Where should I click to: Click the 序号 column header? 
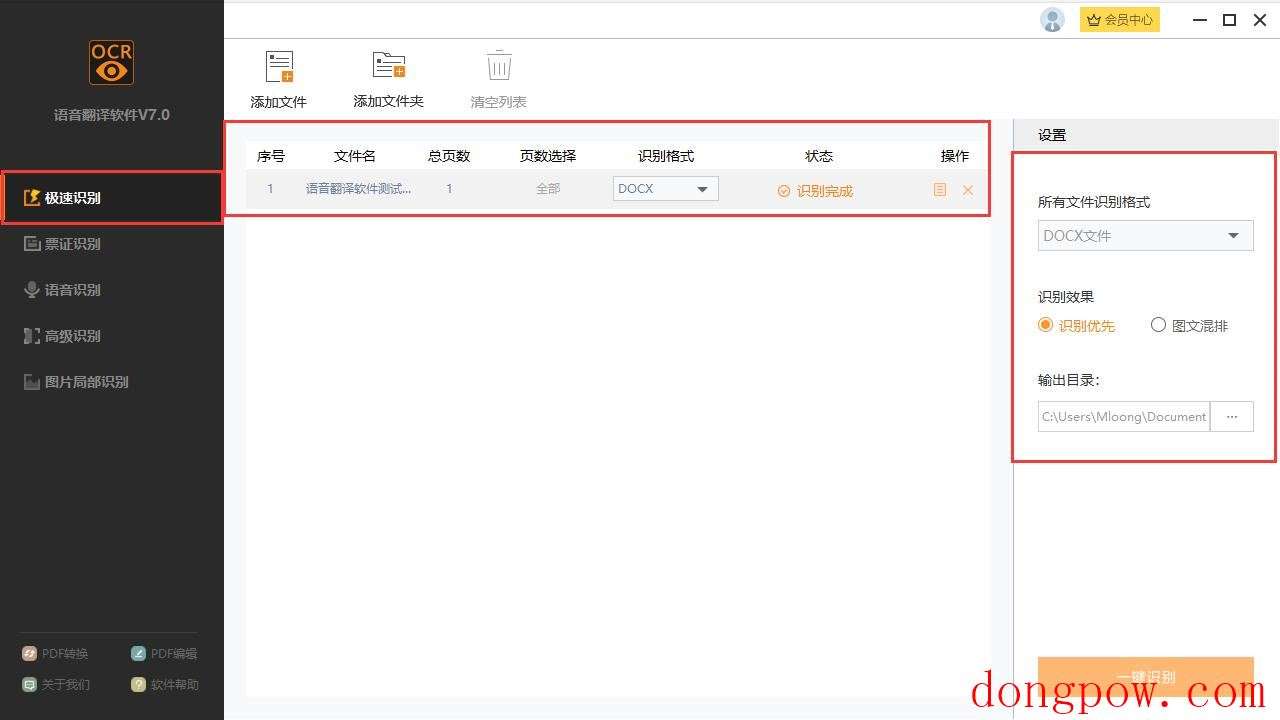tap(271, 156)
